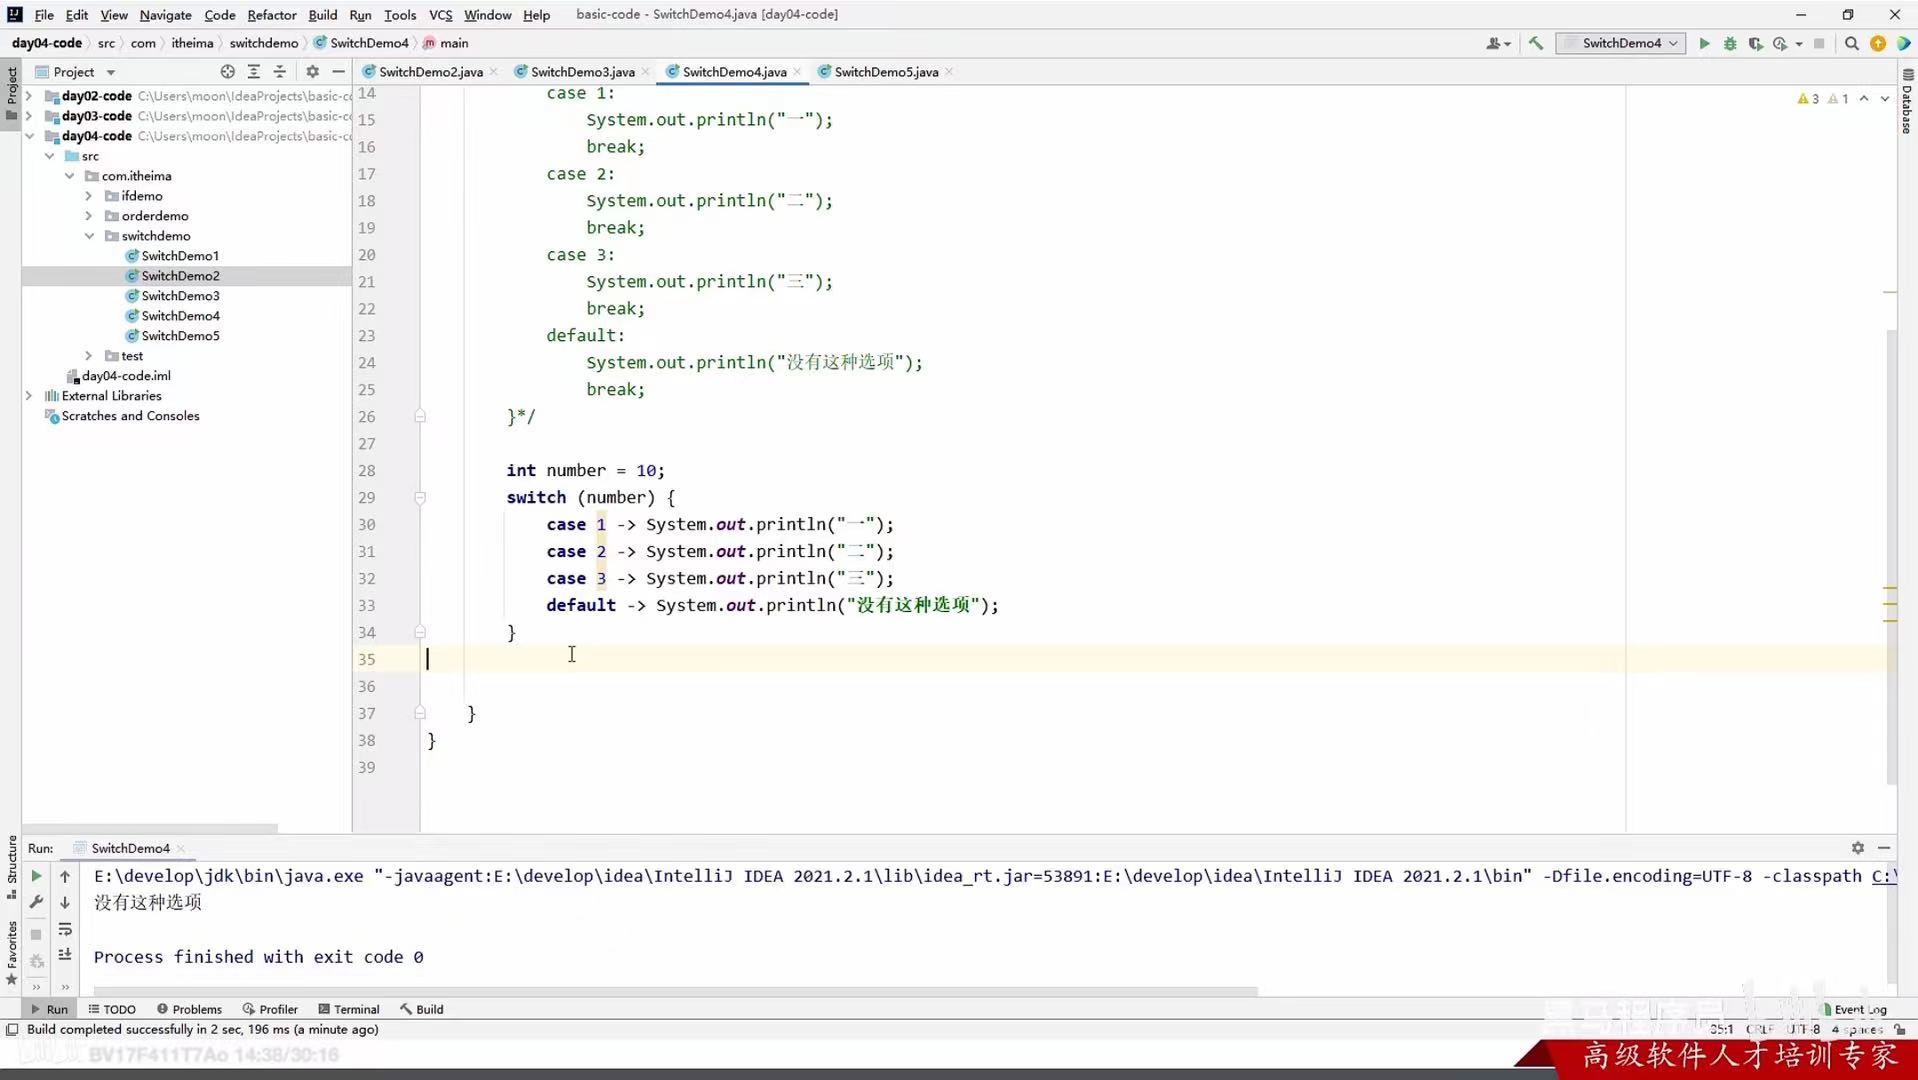This screenshot has width=1918, height=1080.
Task: Start debugging SwitchDemo4
Action: point(1729,43)
